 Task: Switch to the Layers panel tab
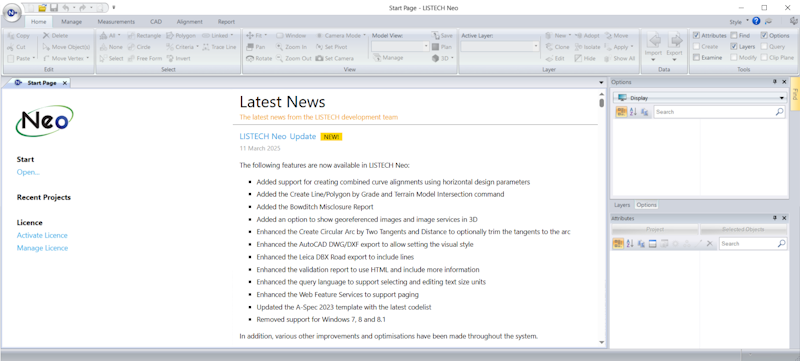(x=622, y=205)
